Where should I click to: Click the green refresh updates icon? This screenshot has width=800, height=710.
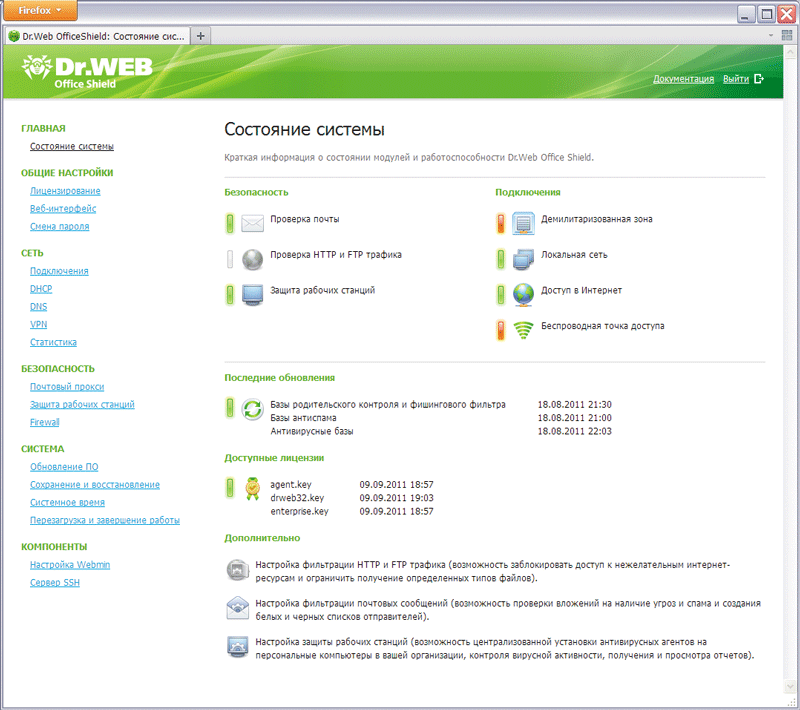click(x=253, y=409)
